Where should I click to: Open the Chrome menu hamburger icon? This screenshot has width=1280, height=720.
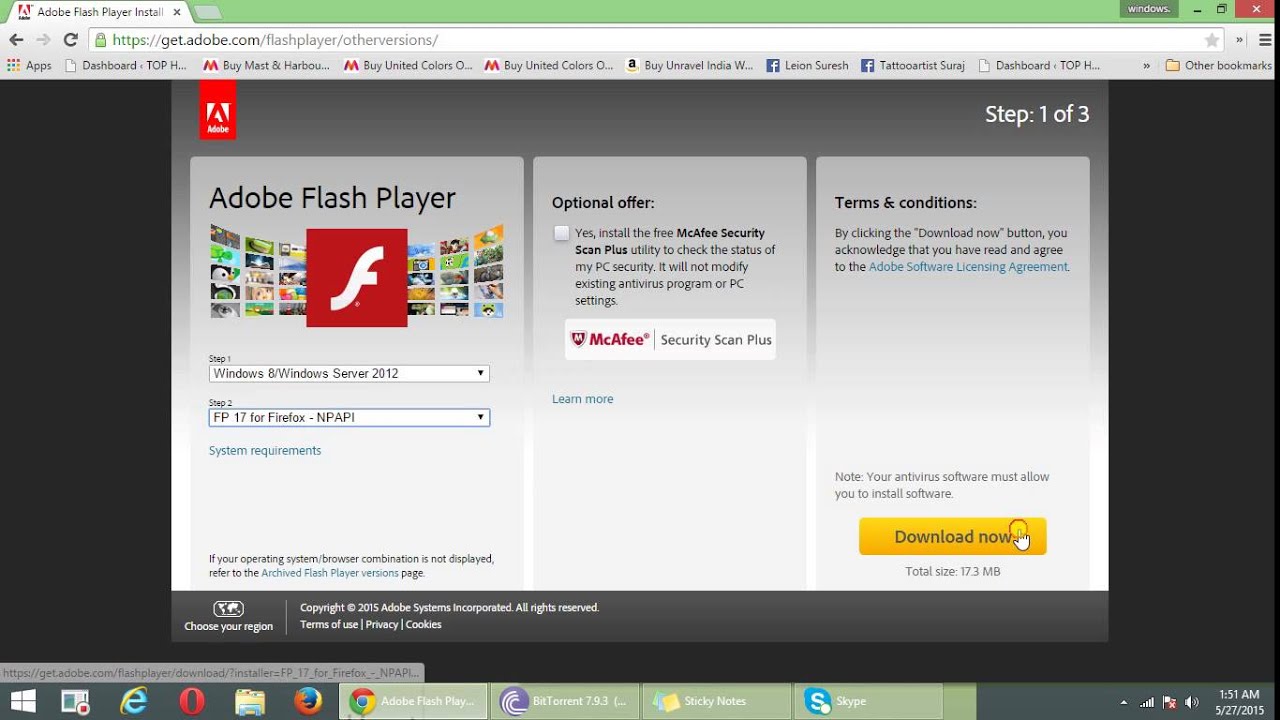[x=1263, y=40]
